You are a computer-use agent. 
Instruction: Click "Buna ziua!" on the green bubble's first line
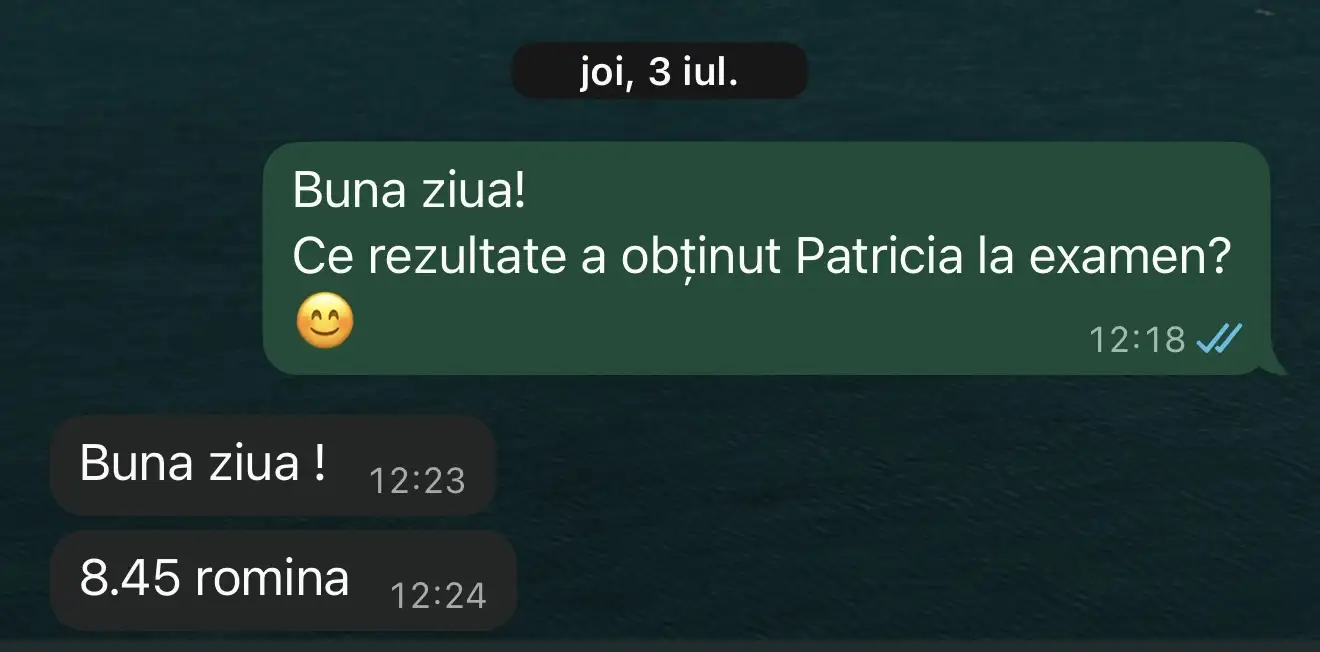408,191
